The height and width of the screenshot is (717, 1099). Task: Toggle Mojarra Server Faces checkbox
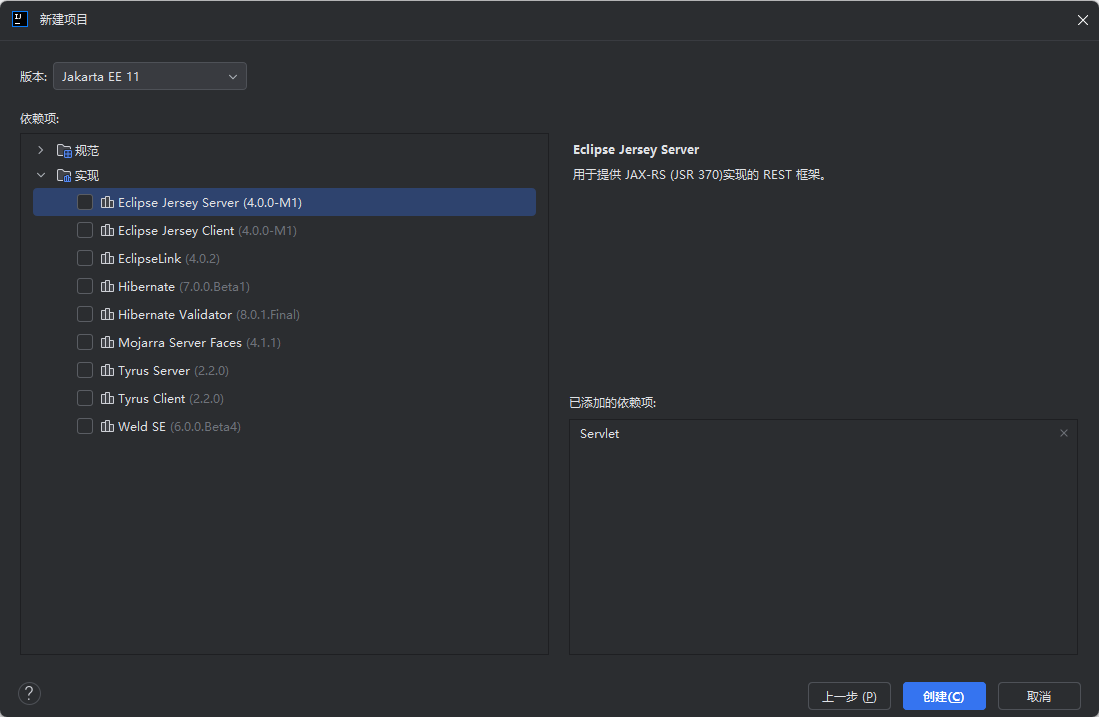click(x=85, y=342)
